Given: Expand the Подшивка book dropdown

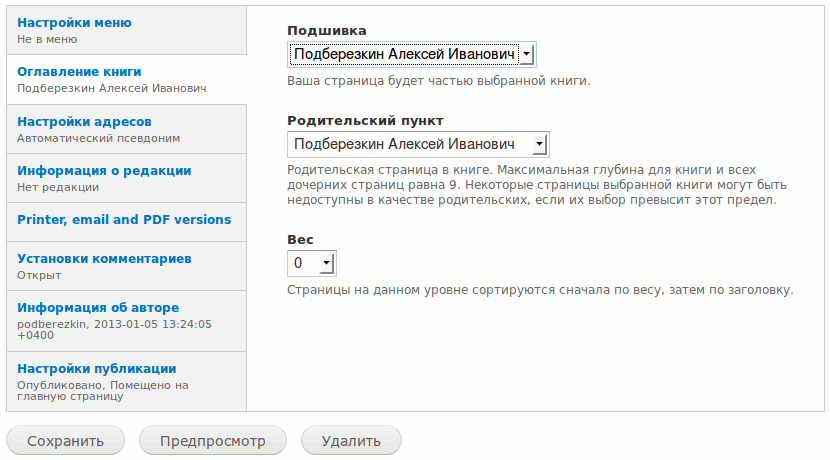Looking at the screenshot, I should tap(412, 55).
